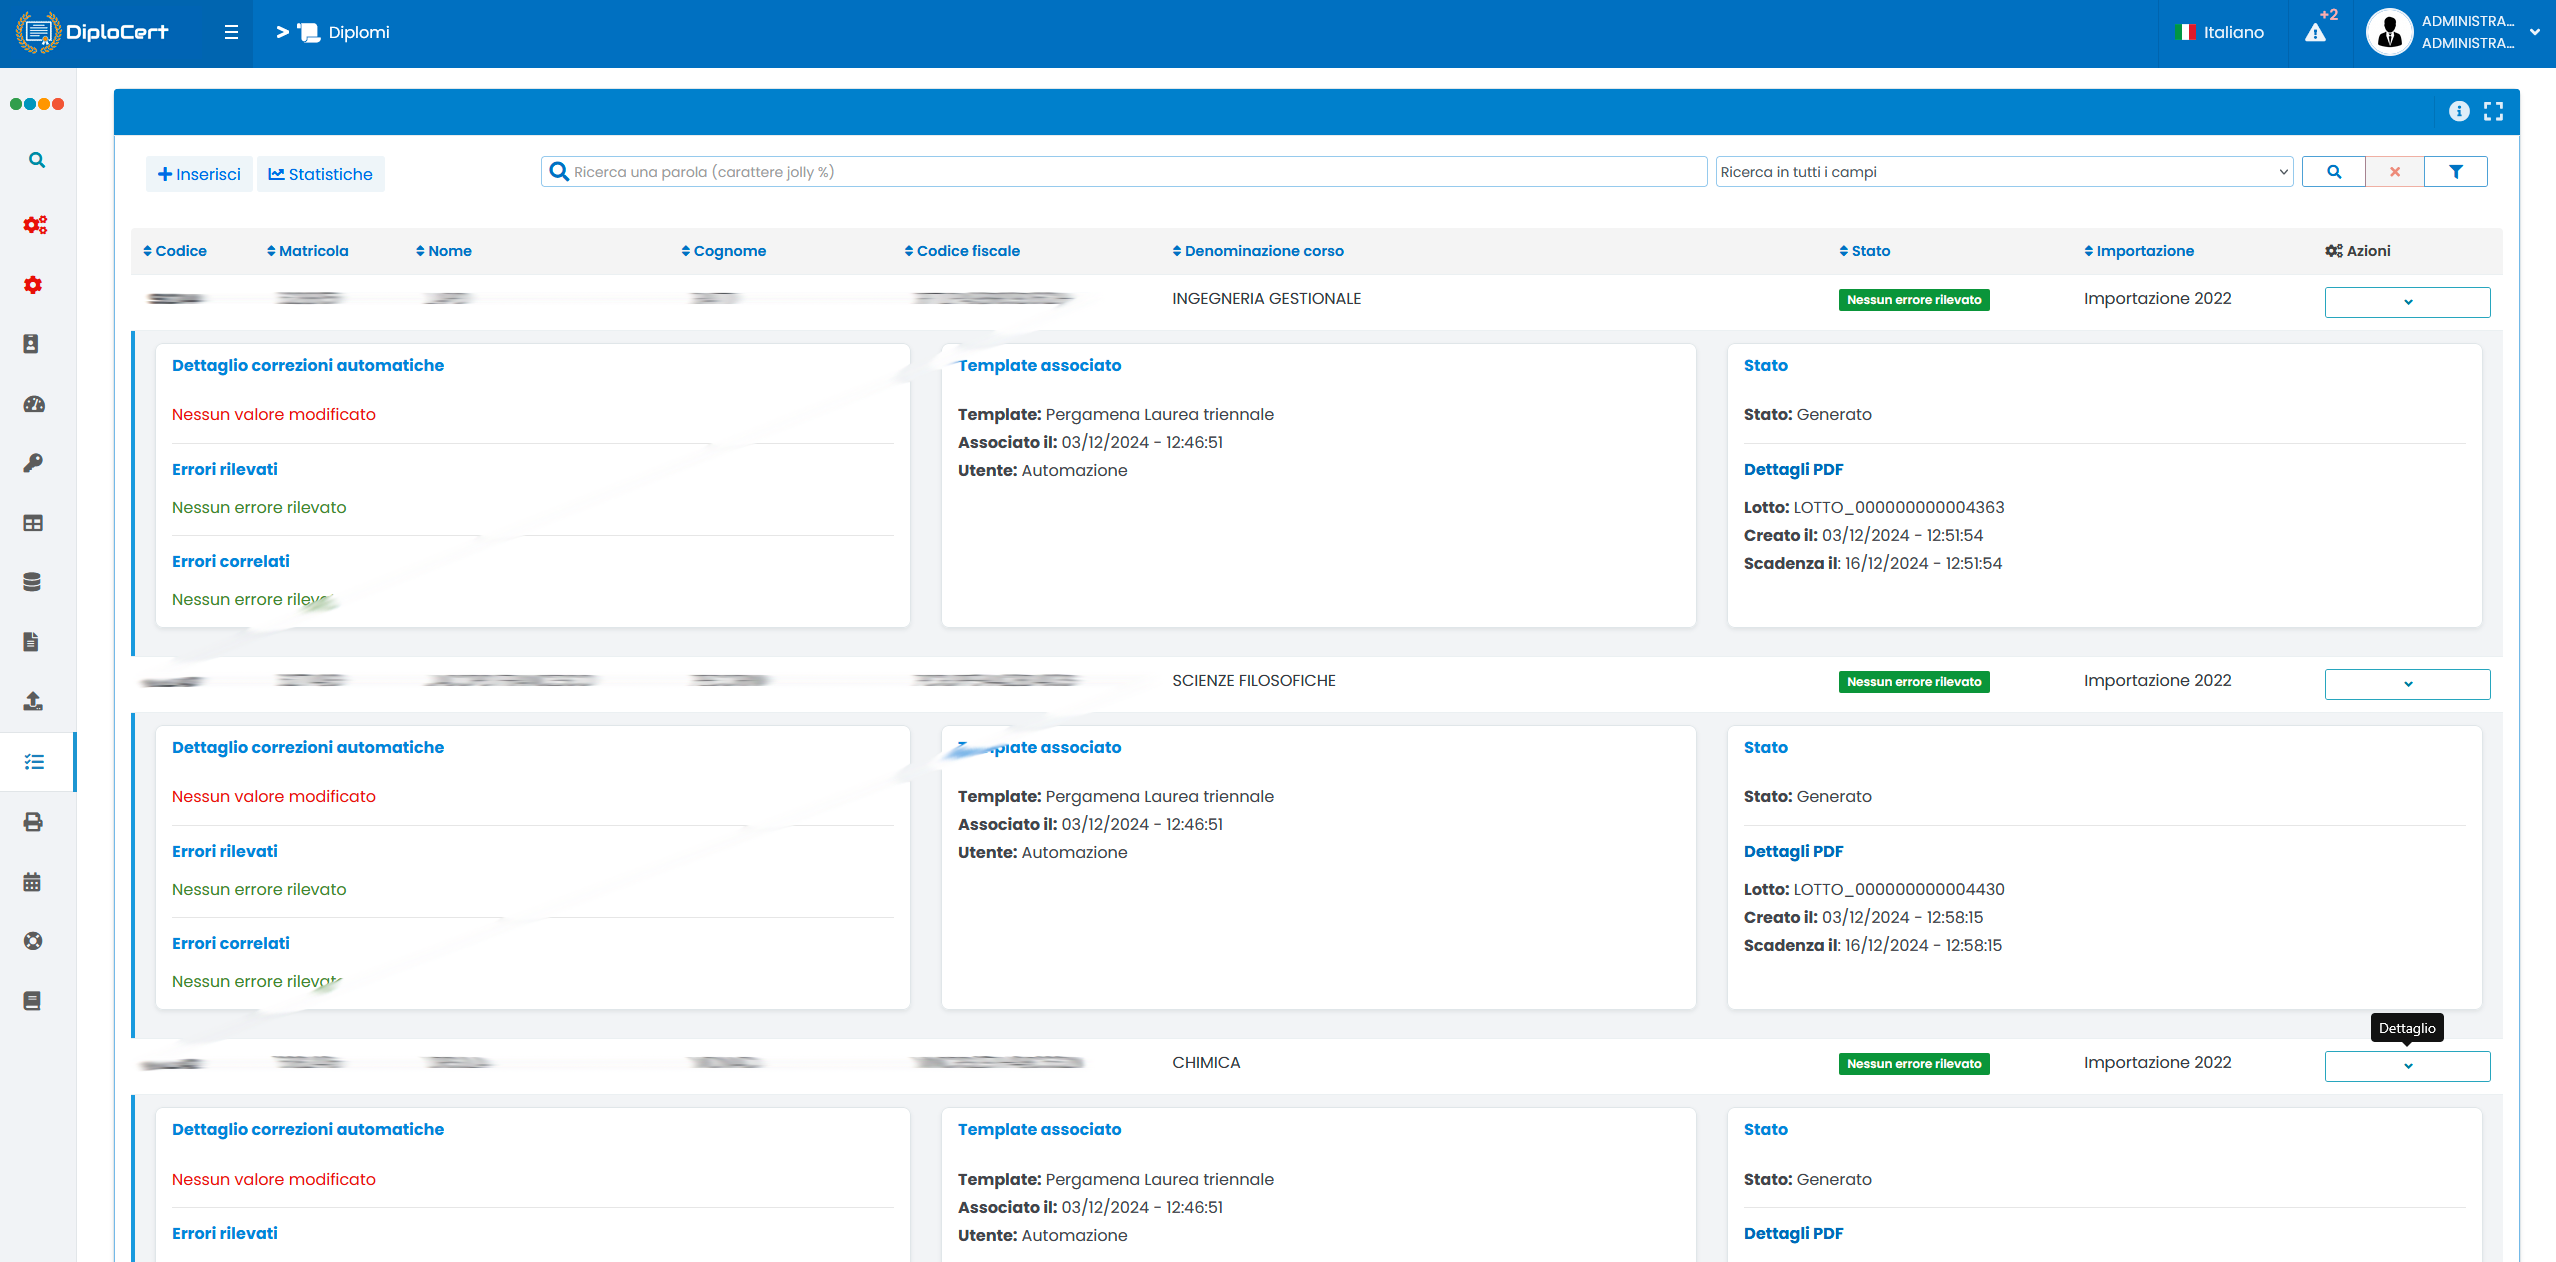The image size is (2556, 1262).
Task: Toggle the hamburger sidebar menu
Action: (231, 32)
